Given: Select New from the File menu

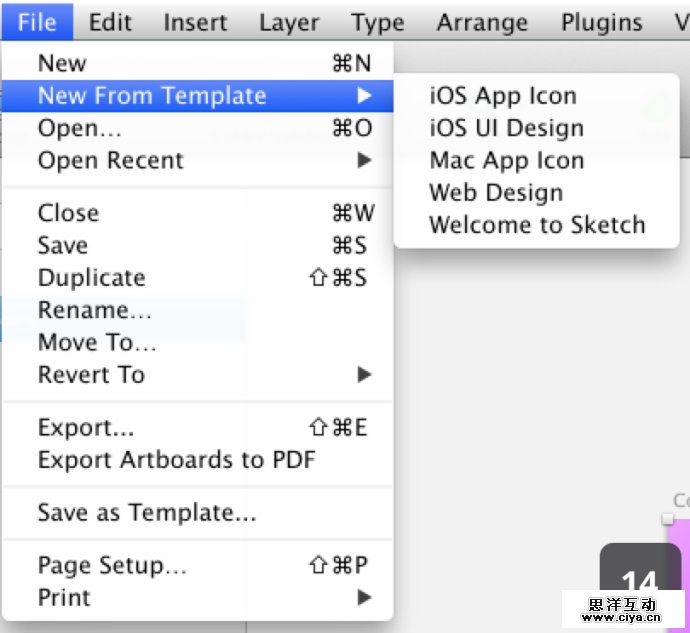Looking at the screenshot, I should click(62, 64).
